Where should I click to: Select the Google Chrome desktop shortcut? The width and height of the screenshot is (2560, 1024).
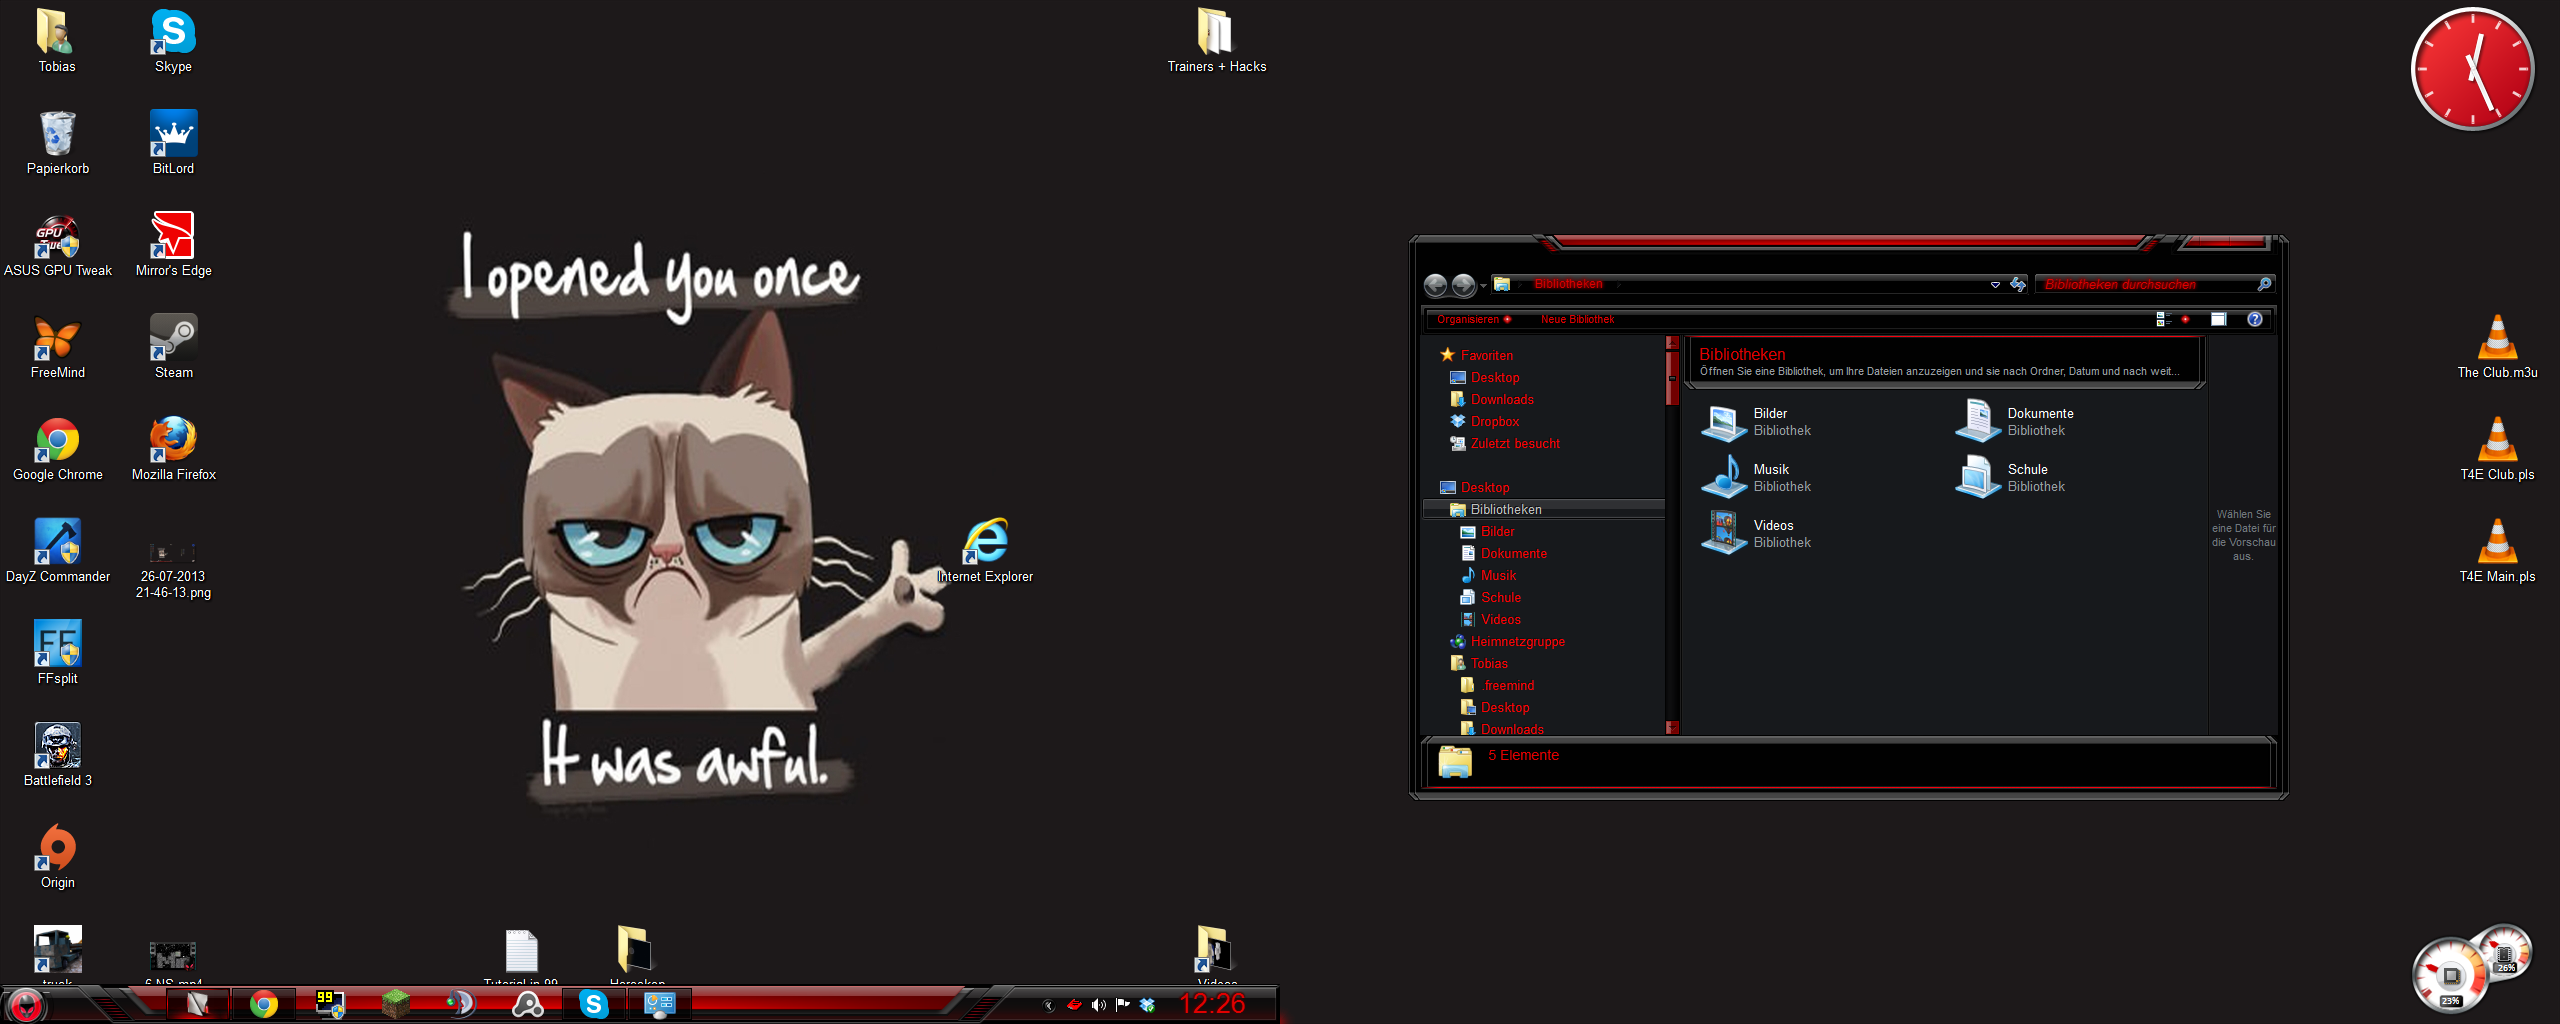[x=57, y=449]
